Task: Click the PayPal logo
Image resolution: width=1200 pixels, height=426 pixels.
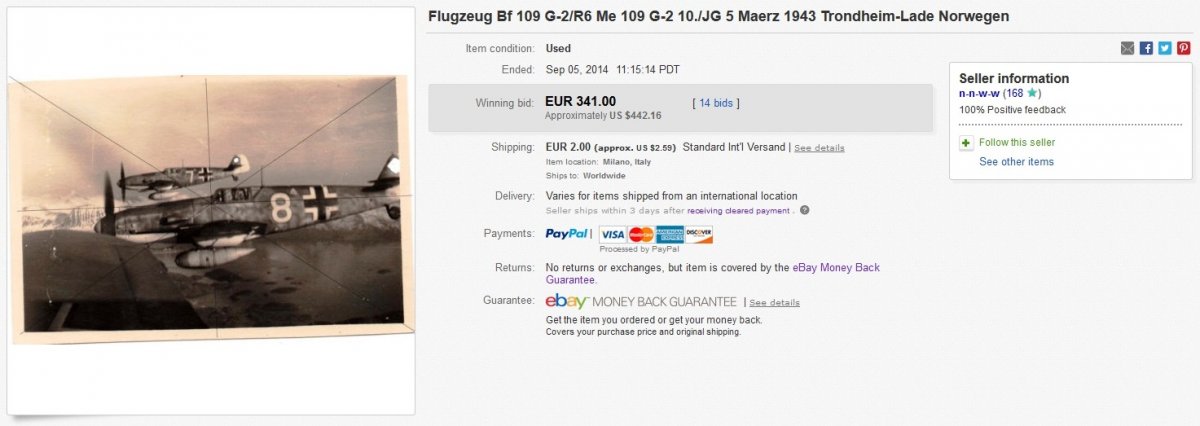Action: tap(567, 234)
